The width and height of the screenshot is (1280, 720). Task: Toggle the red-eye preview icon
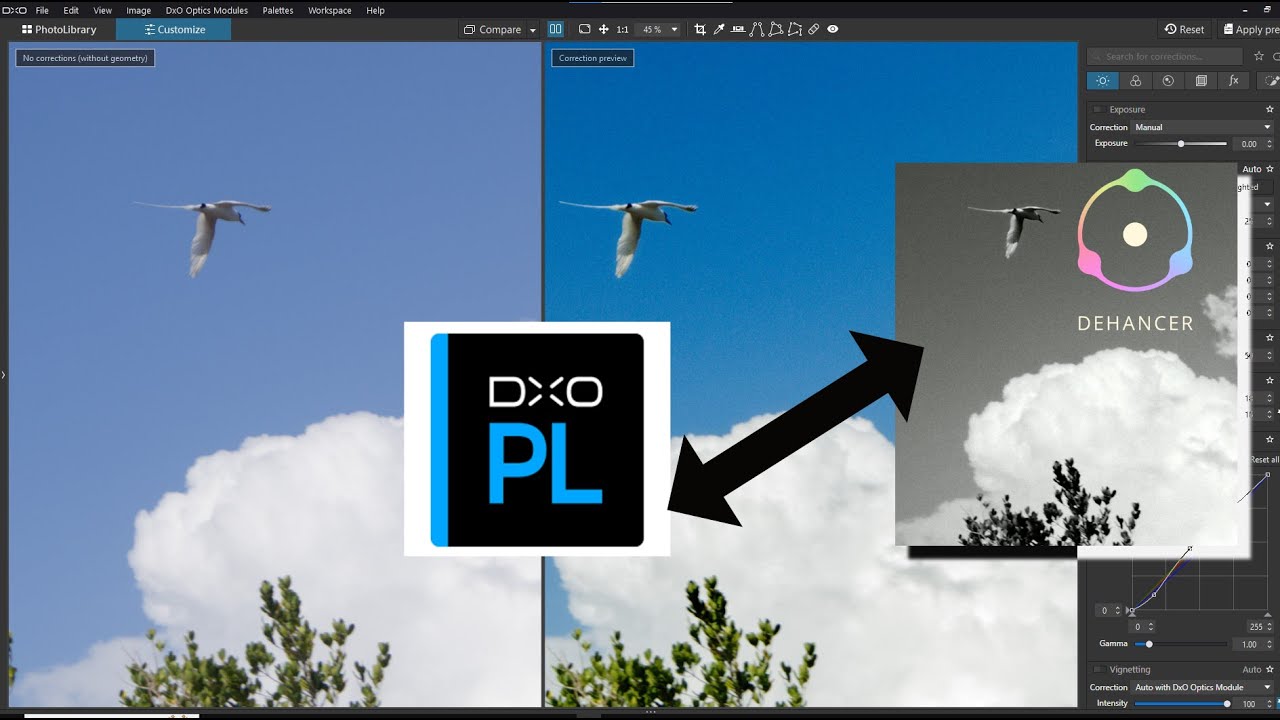833,29
